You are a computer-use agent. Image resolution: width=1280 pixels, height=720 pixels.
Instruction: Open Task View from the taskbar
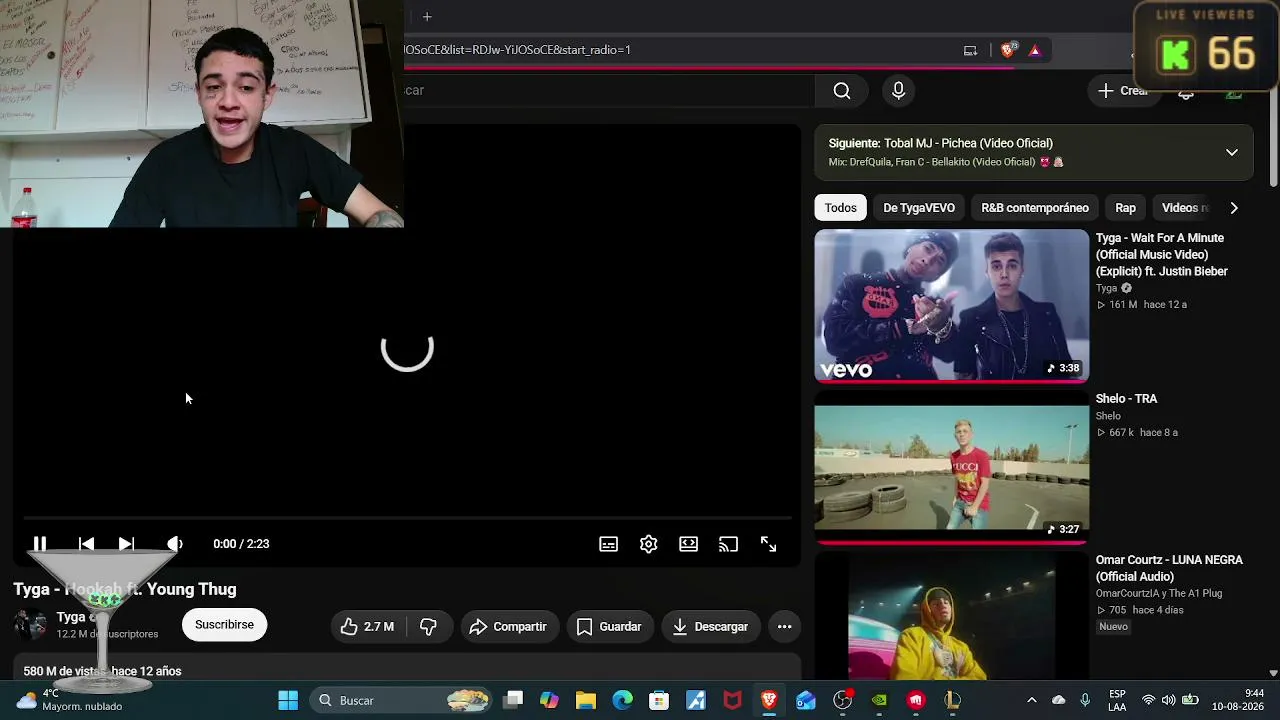coord(513,700)
